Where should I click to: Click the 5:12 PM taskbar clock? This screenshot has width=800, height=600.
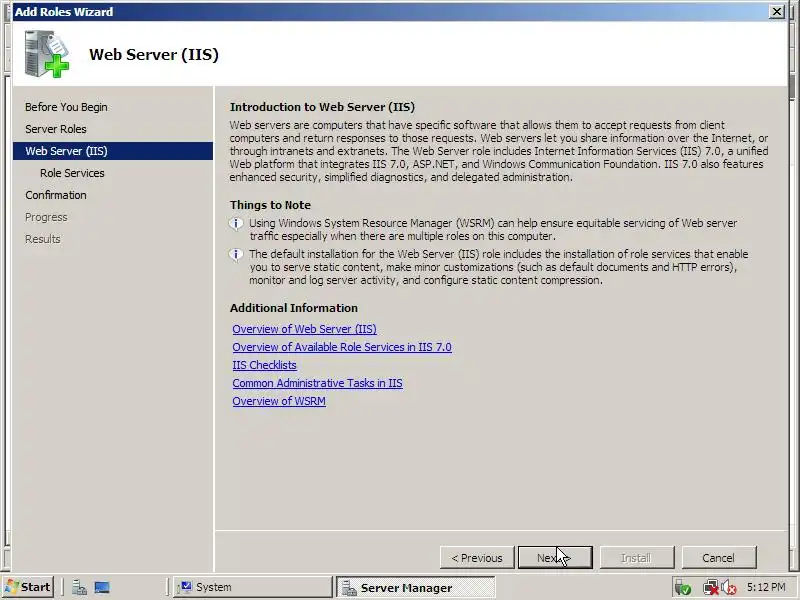pyautogui.click(x=766, y=587)
